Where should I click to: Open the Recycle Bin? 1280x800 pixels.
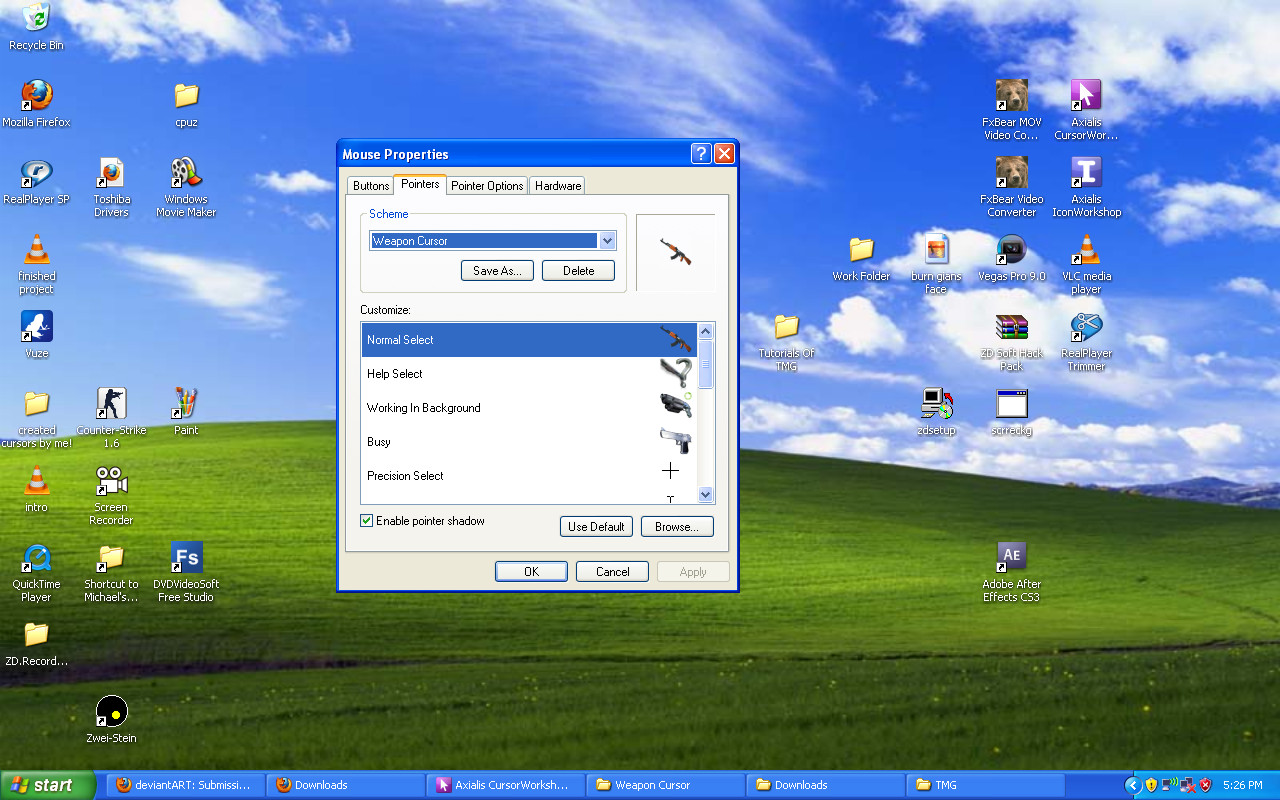36,18
